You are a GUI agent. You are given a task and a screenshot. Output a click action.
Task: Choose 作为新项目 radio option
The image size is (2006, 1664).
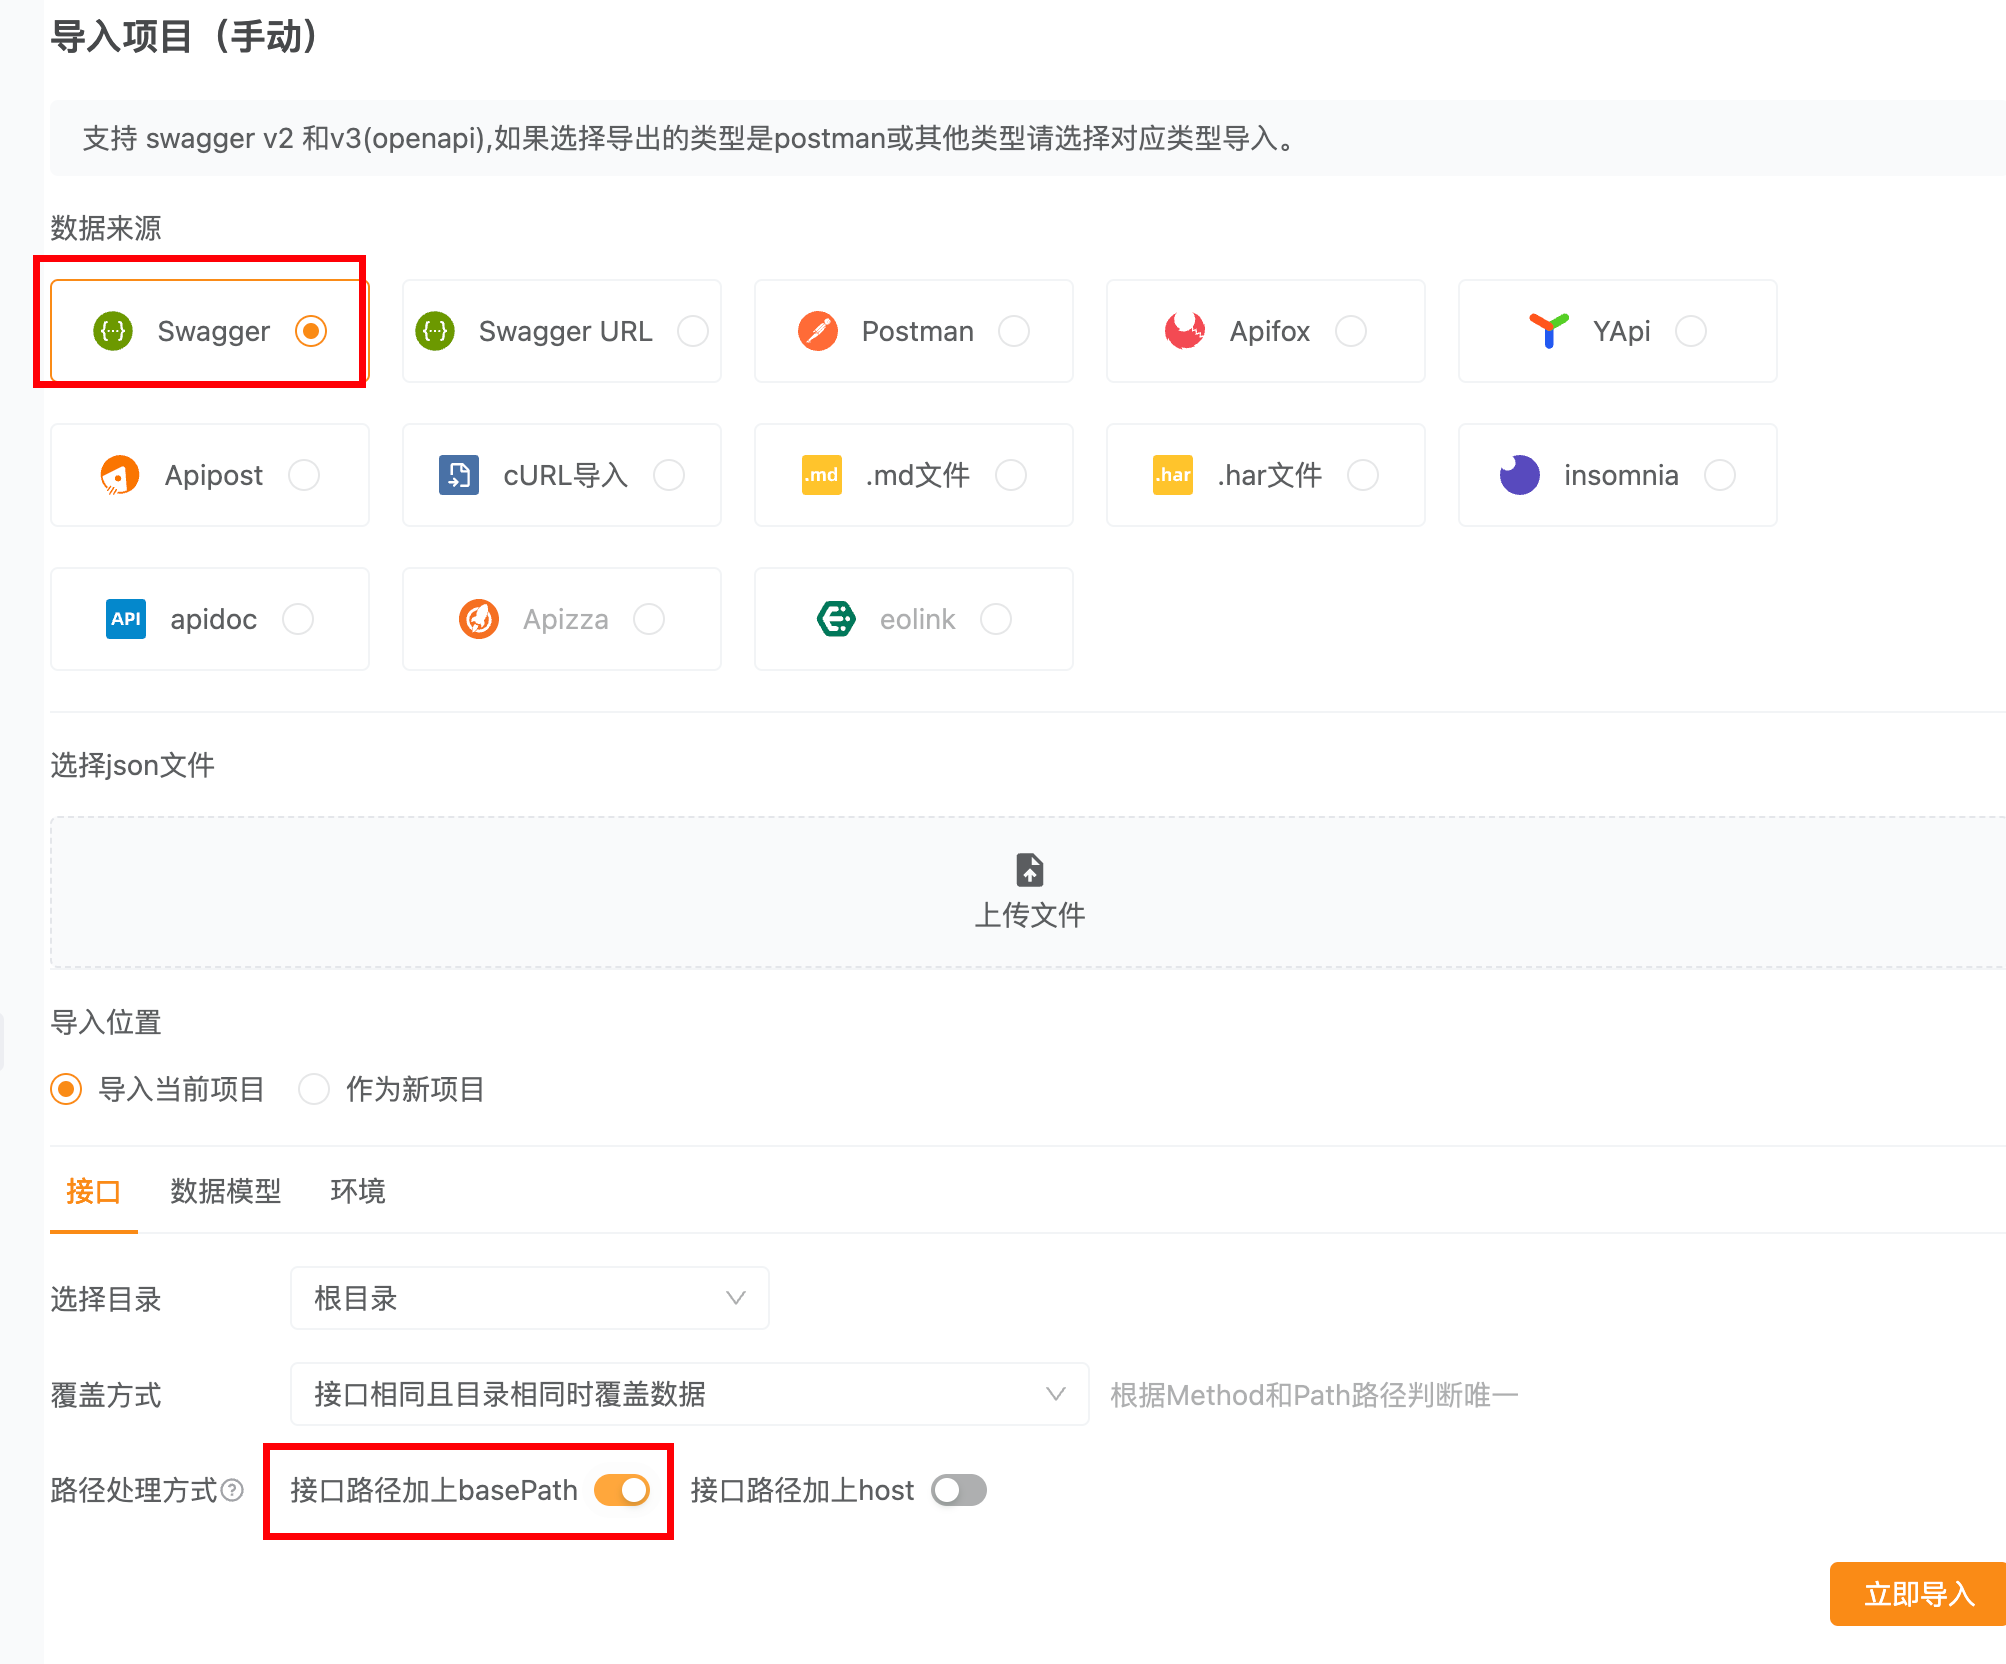314,1089
